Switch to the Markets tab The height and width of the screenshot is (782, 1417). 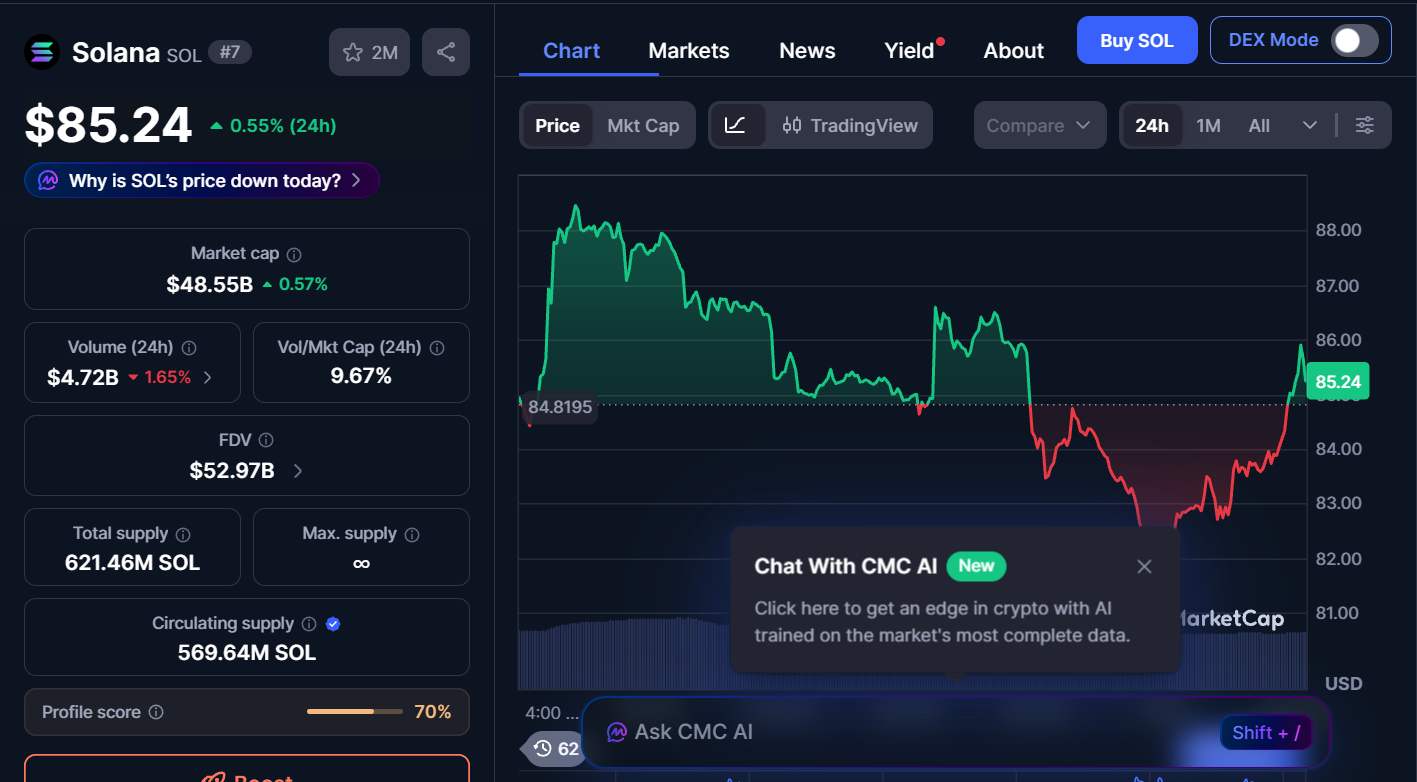click(688, 50)
